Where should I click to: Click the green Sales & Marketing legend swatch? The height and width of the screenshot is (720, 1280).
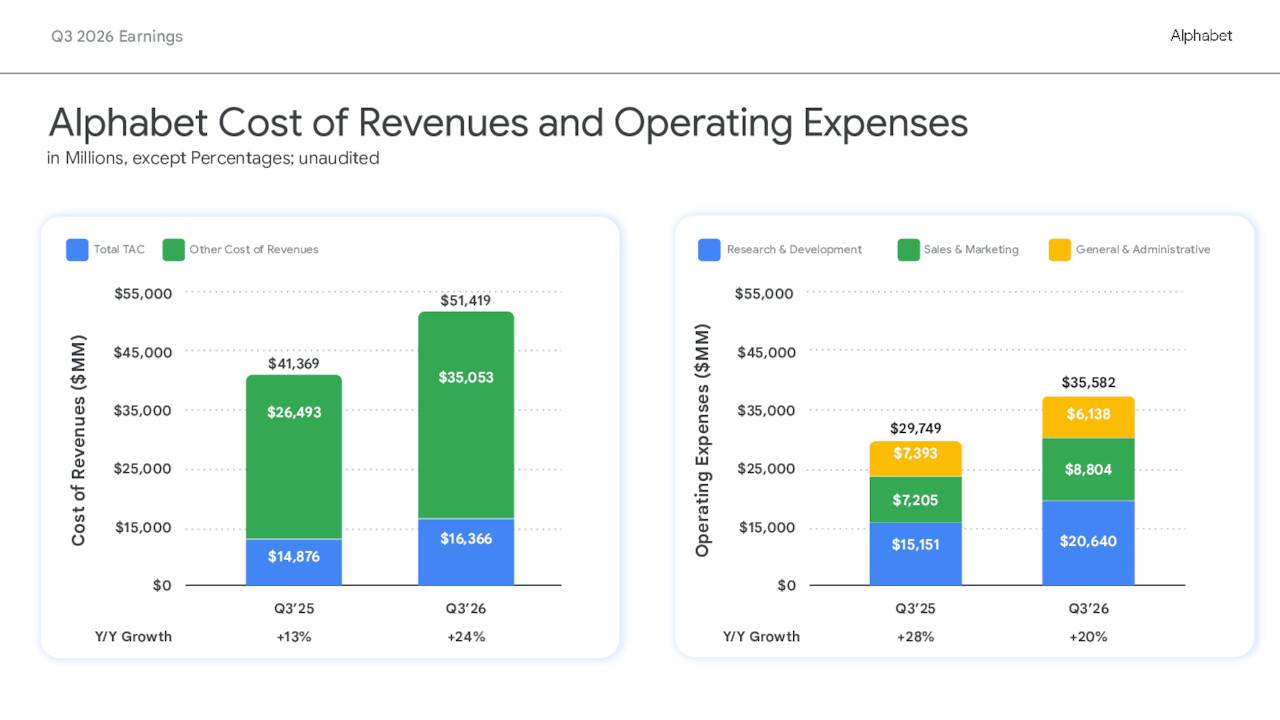pos(909,250)
